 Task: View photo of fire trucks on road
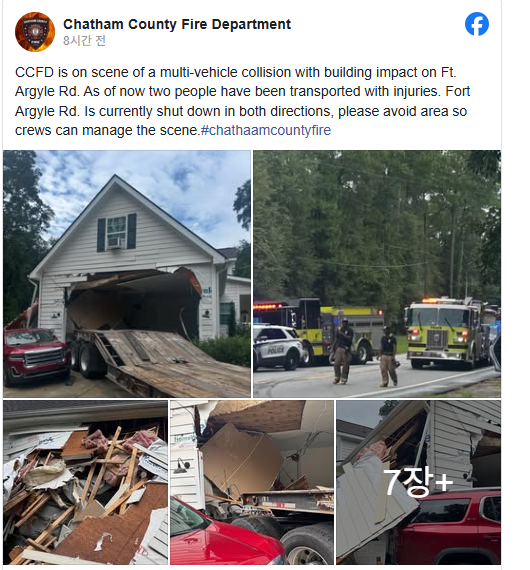[377, 274]
